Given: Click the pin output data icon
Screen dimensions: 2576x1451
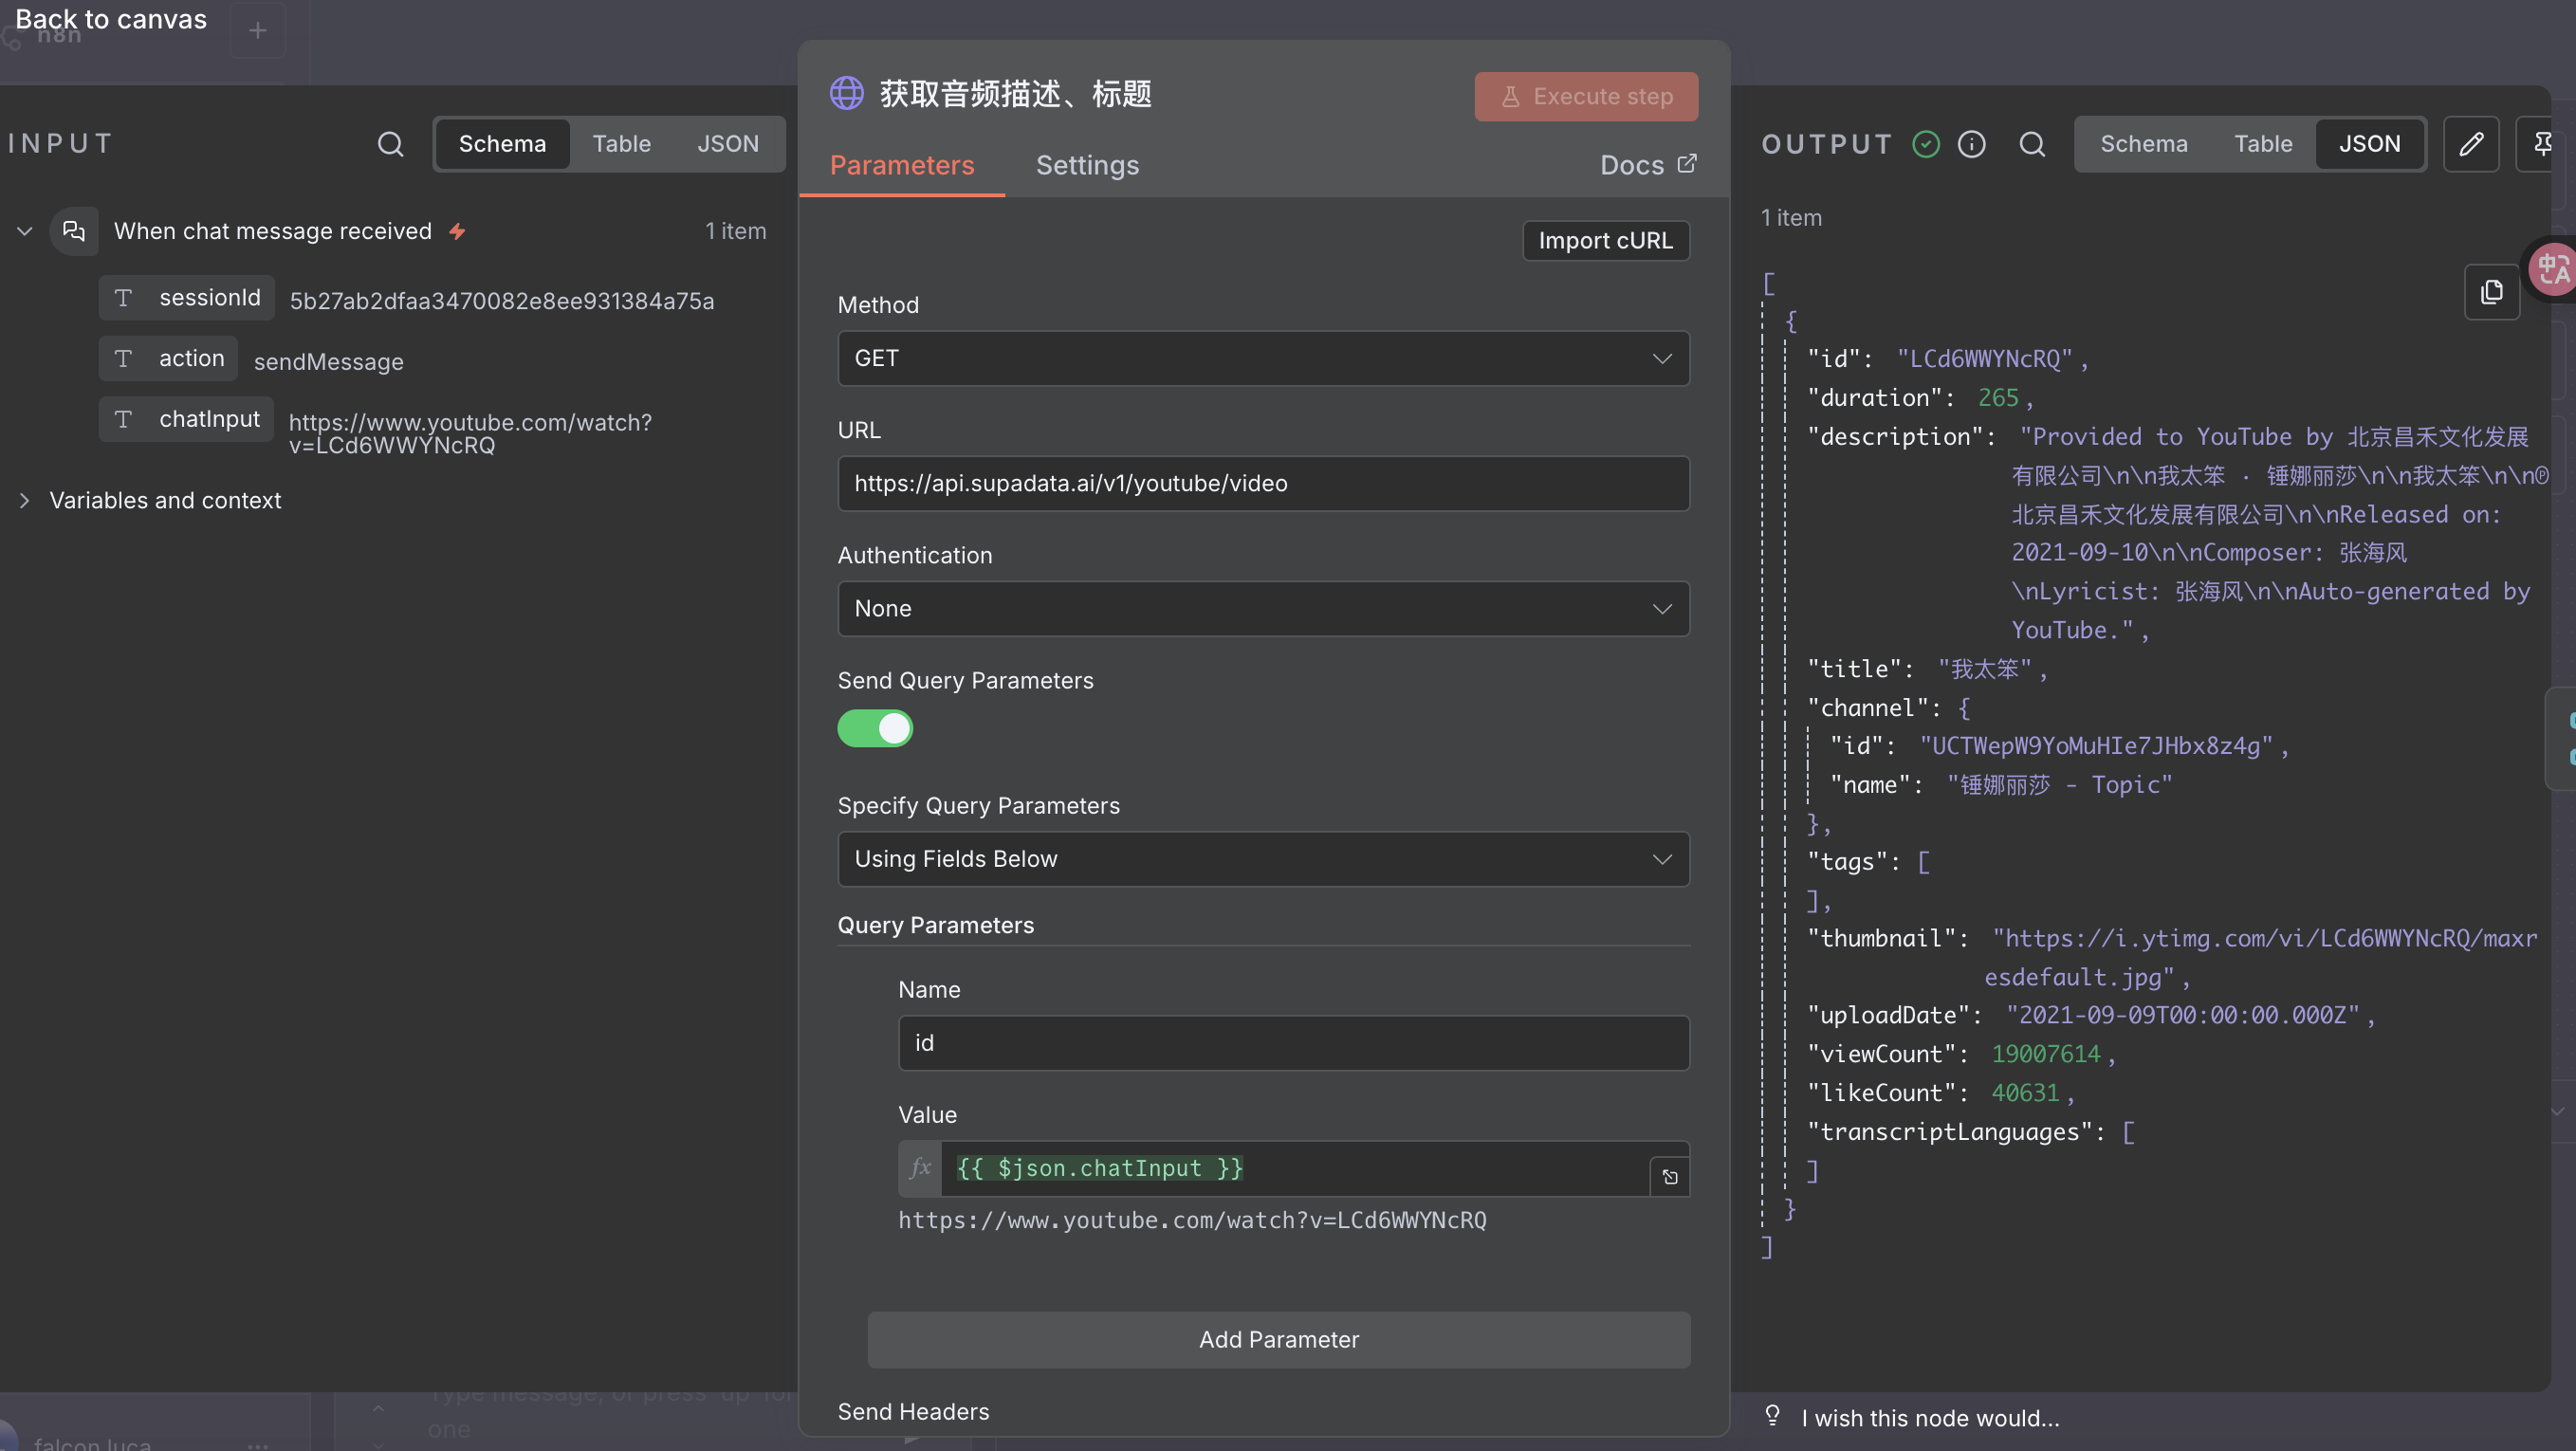Looking at the screenshot, I should click(x=2542, y=144).
